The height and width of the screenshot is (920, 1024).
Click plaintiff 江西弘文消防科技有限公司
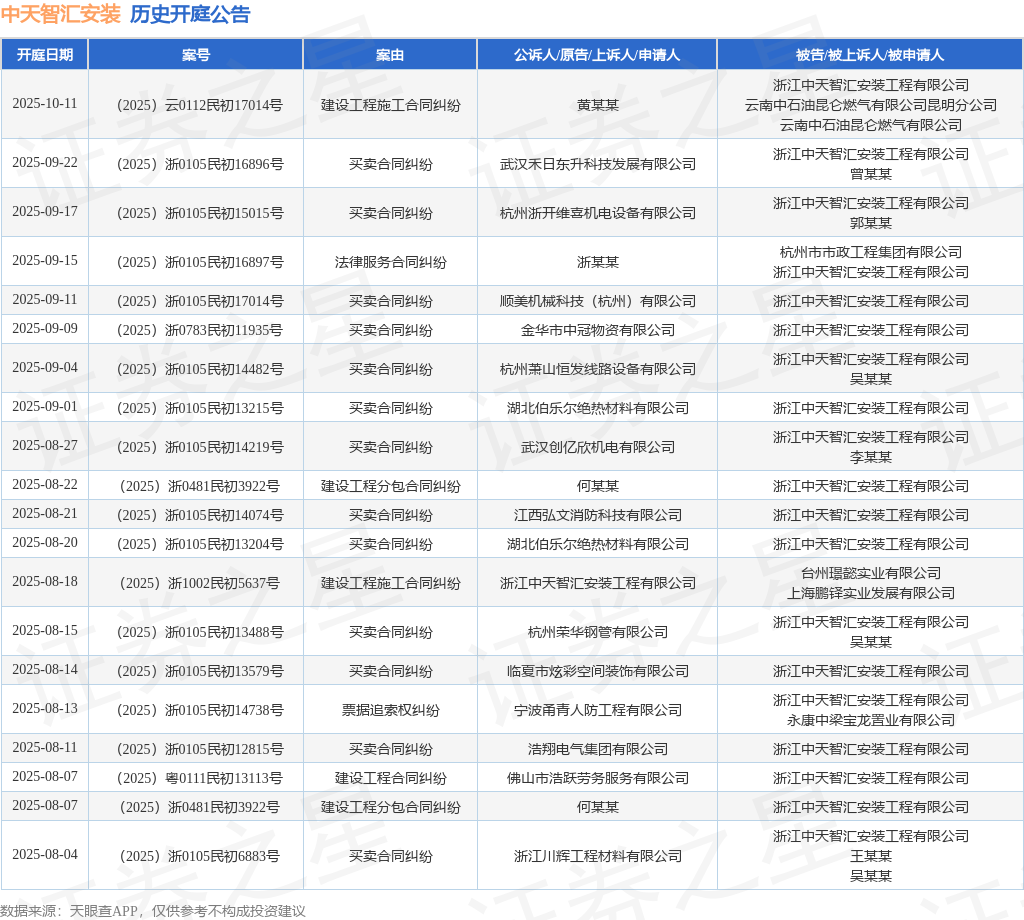[598, 515]
